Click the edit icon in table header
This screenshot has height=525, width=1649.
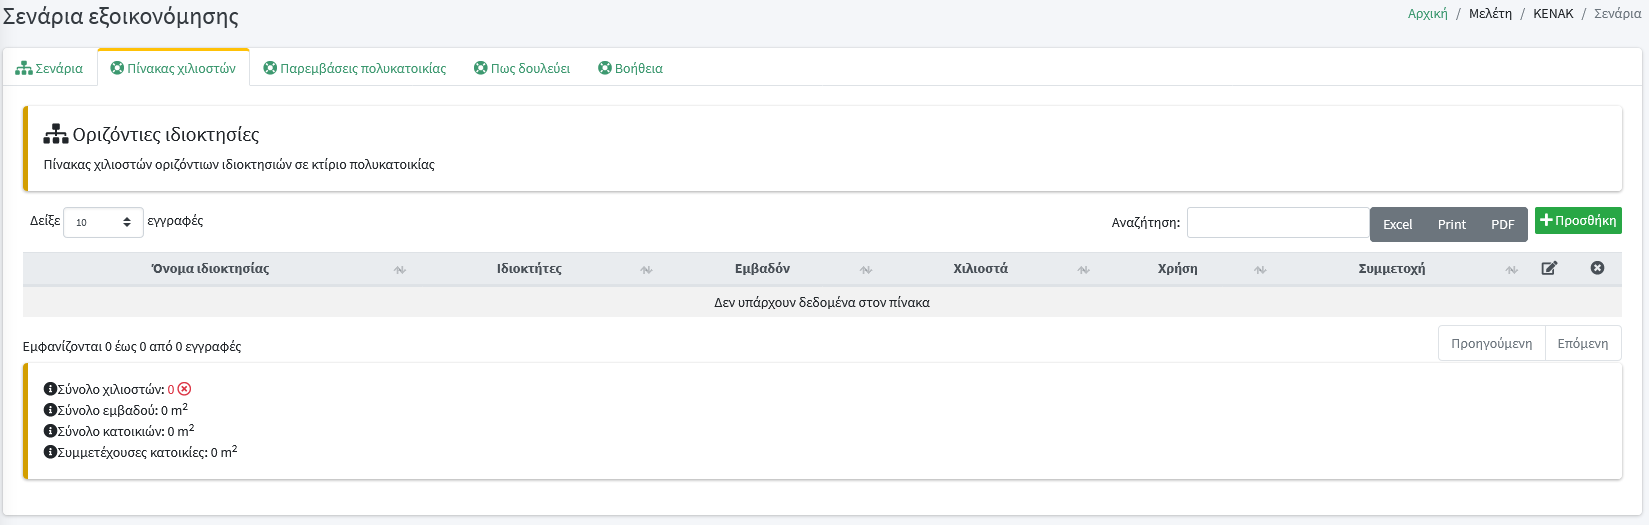point(1549,268)
